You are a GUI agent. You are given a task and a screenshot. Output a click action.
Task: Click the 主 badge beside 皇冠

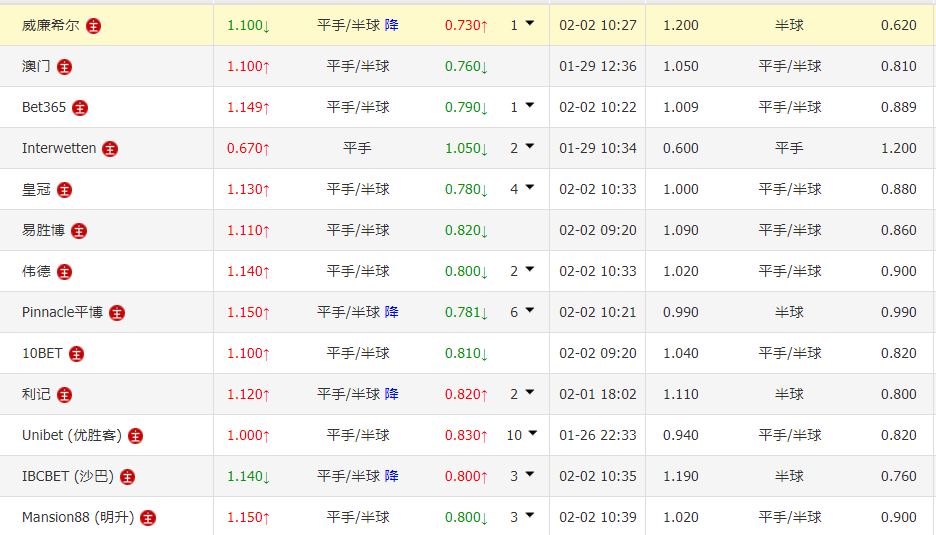pyautogui.click(x=64, y=190)
